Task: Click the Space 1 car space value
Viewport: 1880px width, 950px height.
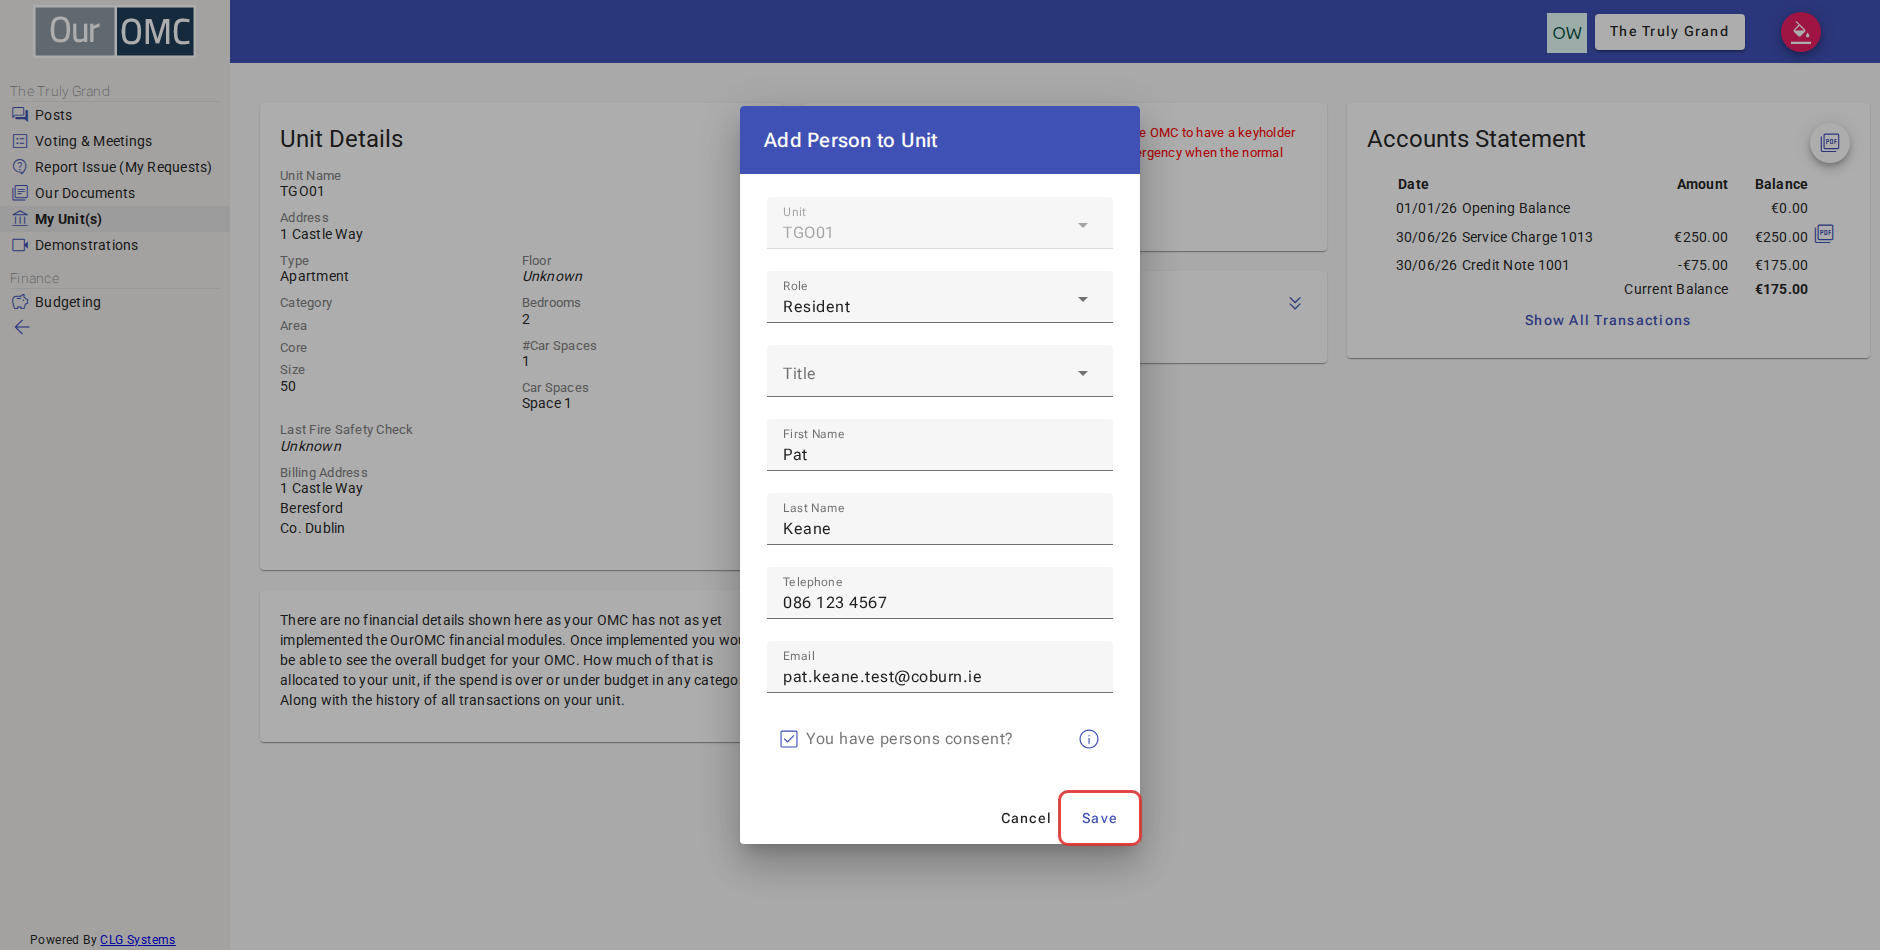Action: pyautogui.click(x=546, y=403)
